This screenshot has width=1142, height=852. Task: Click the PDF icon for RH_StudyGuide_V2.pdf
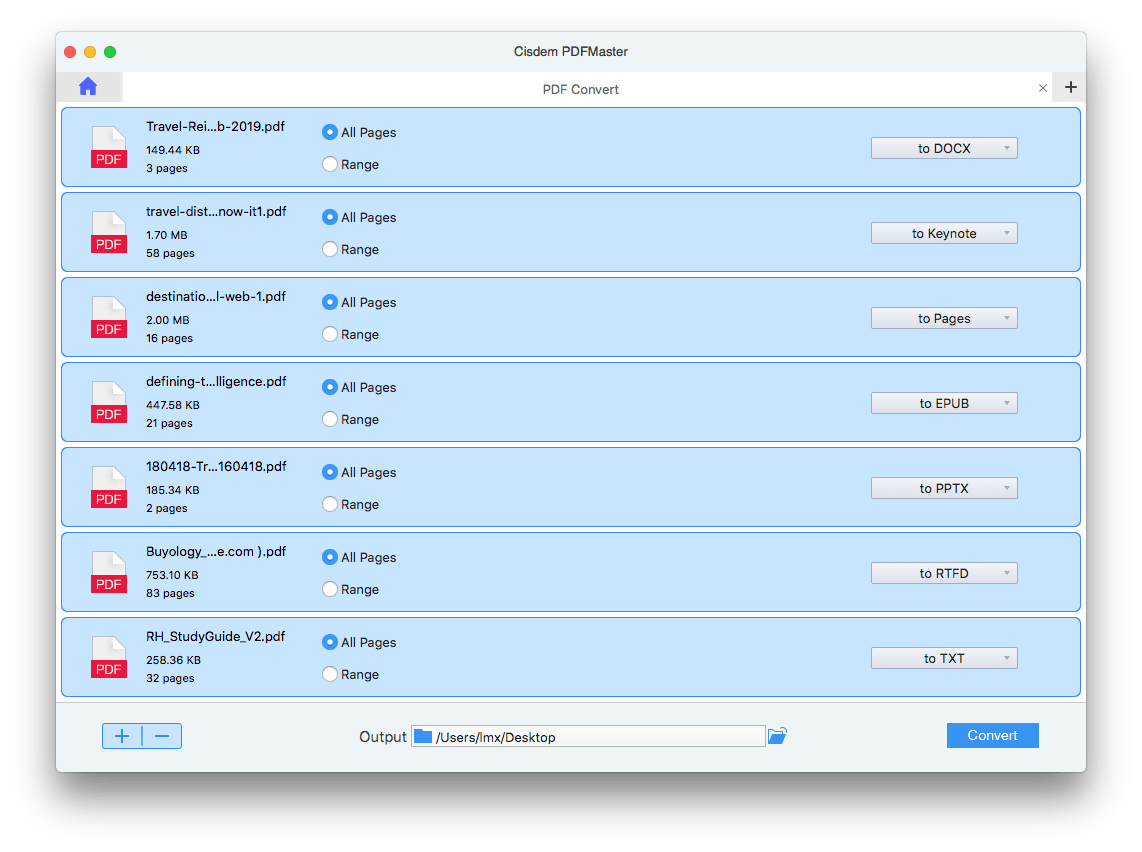point(108,657)
